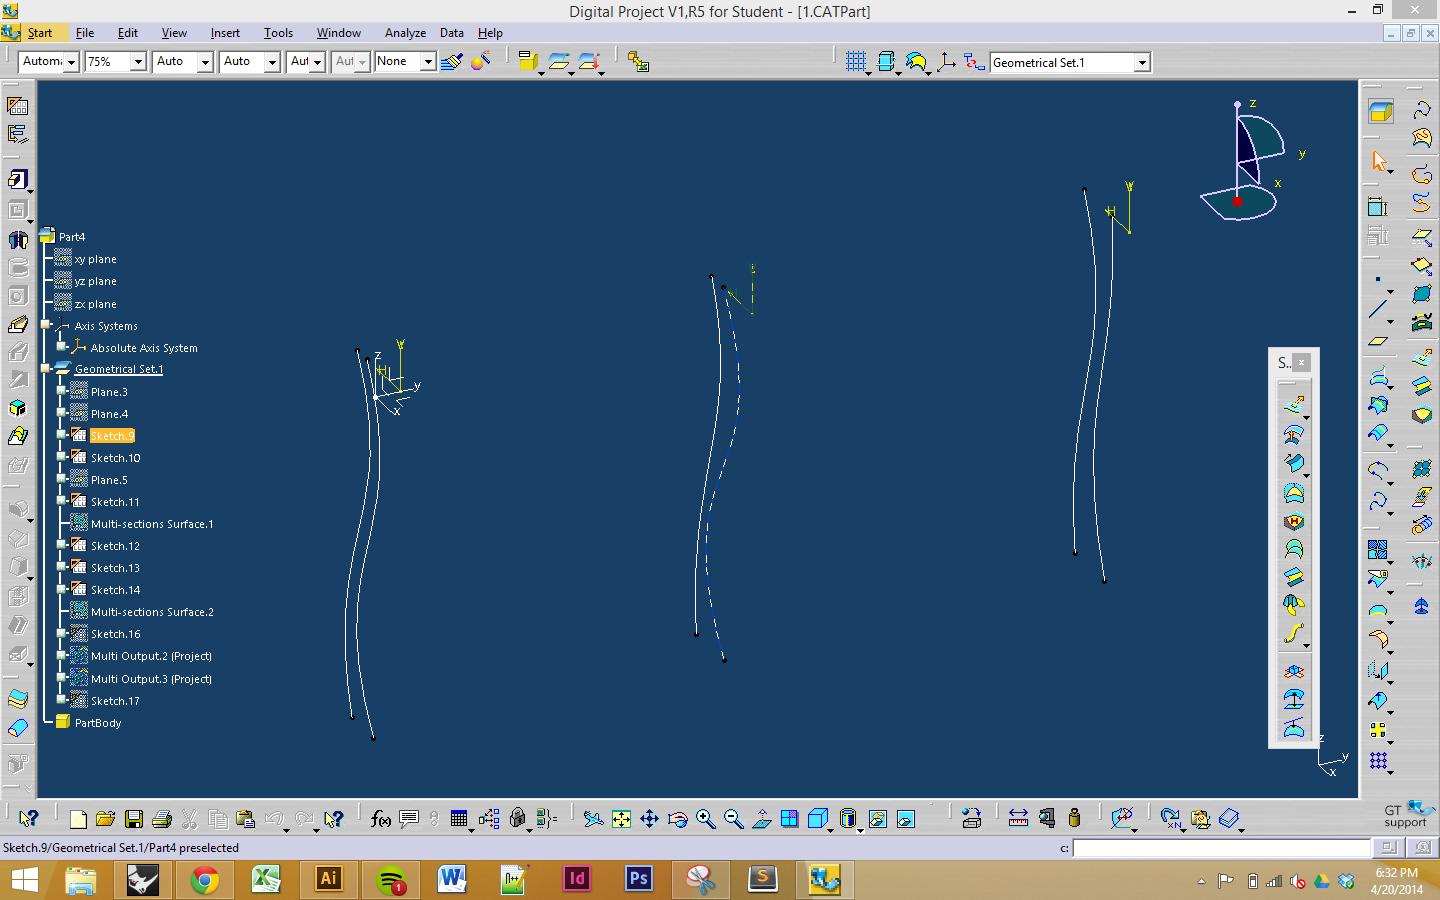Click the yellow curve icon in floating toolbar
This screenshot has width=1440, height=900.
click(1294, 634)
